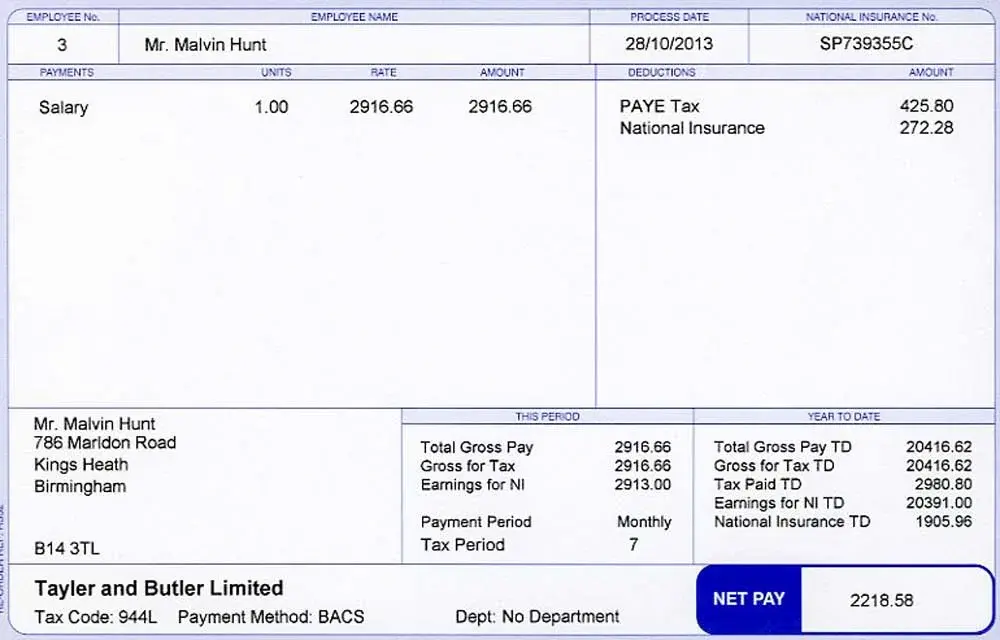Select the Kings Heath address line
Screen dimensions: 1000x640
tap(81, 465)
